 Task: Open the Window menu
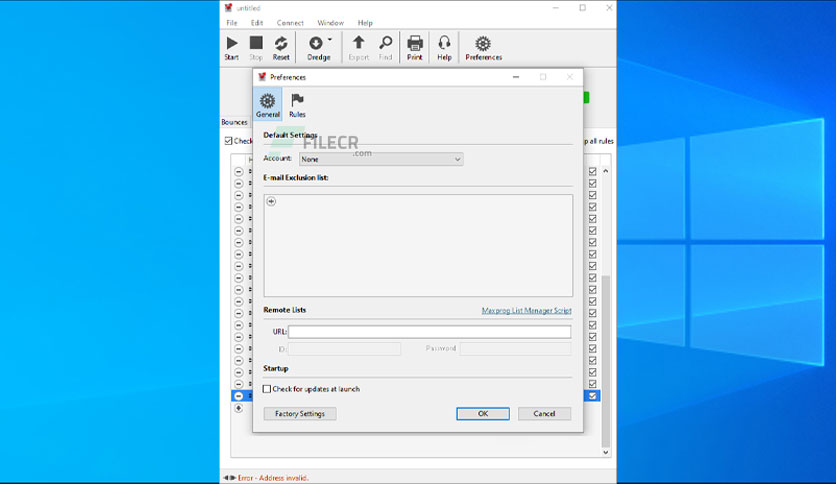tap(331, 23)
